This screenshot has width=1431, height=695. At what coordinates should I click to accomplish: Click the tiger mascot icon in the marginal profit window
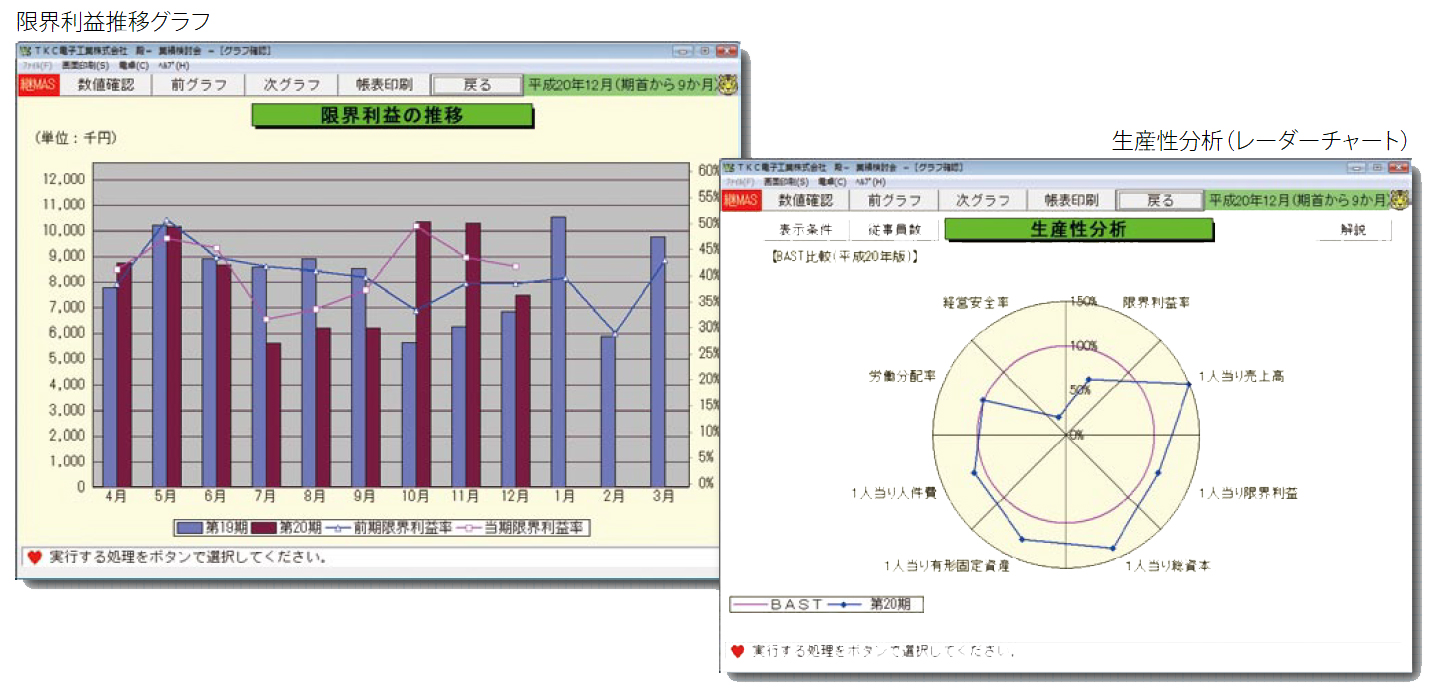[x=727, y=85]
